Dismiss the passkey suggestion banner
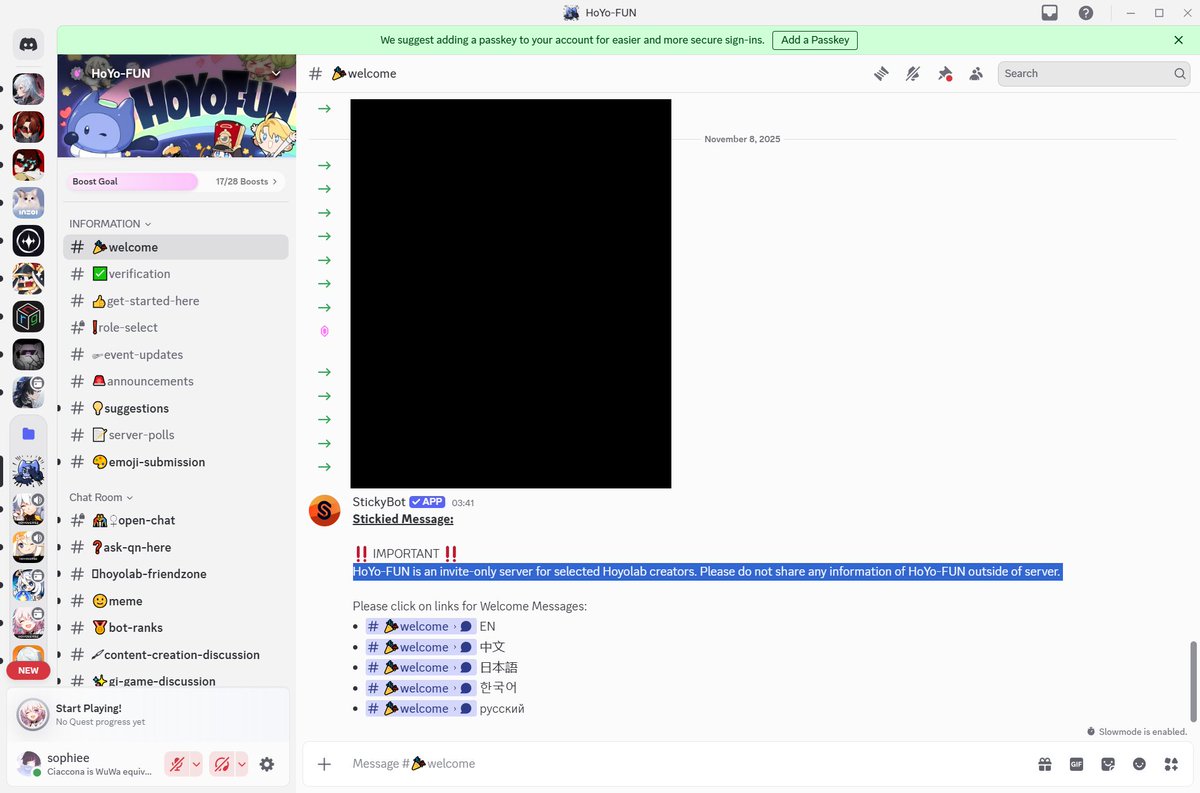 point(1178,40)
